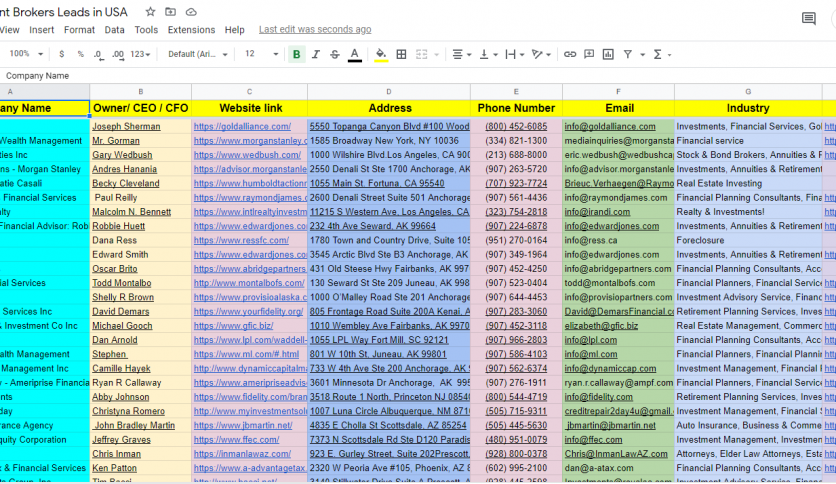Open the Extensions menu
The width and height of the screenshot is (836, 484).
tap(191, 30)
